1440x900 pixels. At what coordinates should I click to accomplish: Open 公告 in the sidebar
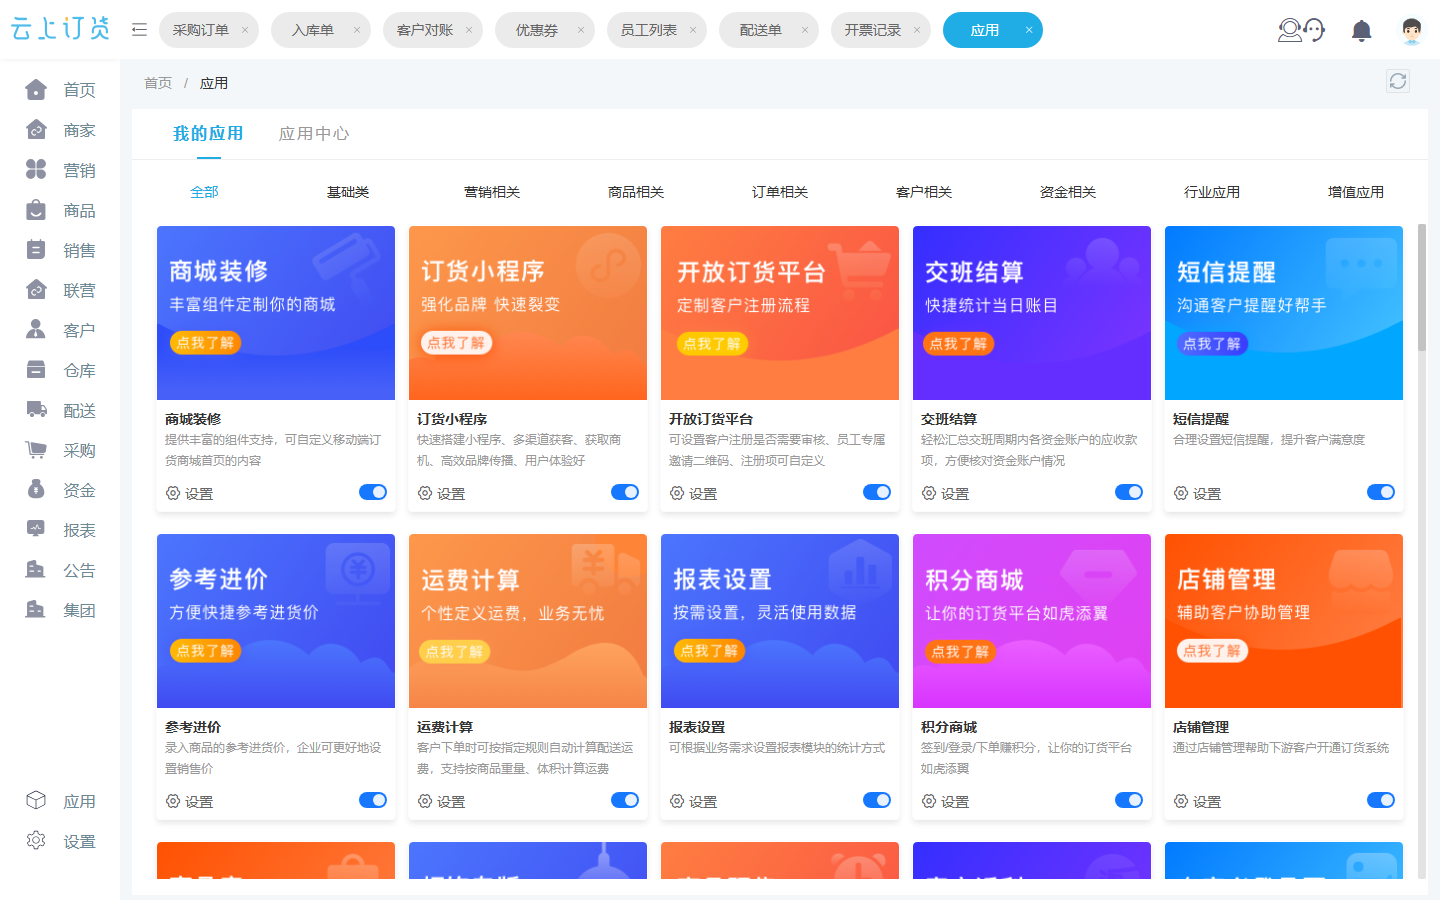(x=60, y=570)
